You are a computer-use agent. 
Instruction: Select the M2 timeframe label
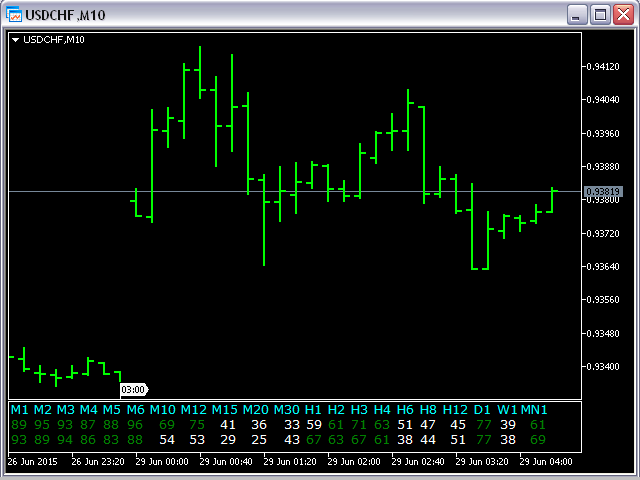click(42, 409)
